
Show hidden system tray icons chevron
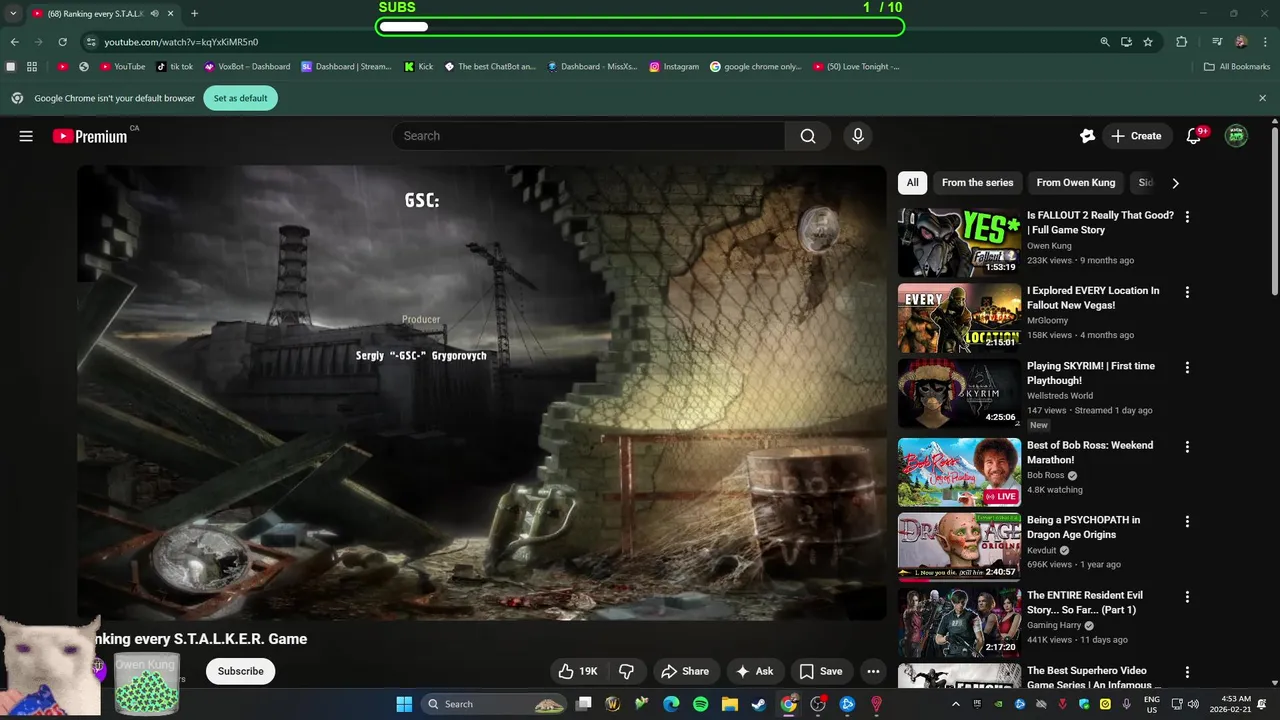(x=955, y=704)
